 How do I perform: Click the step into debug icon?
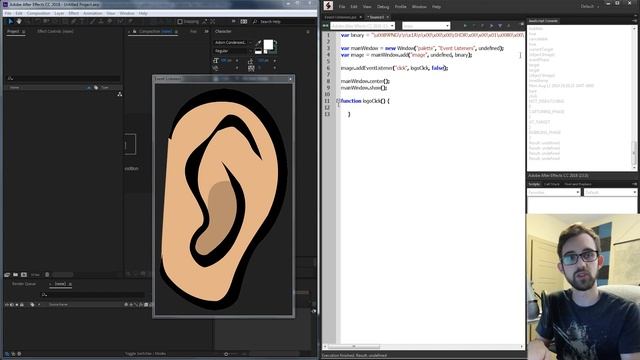500,26
